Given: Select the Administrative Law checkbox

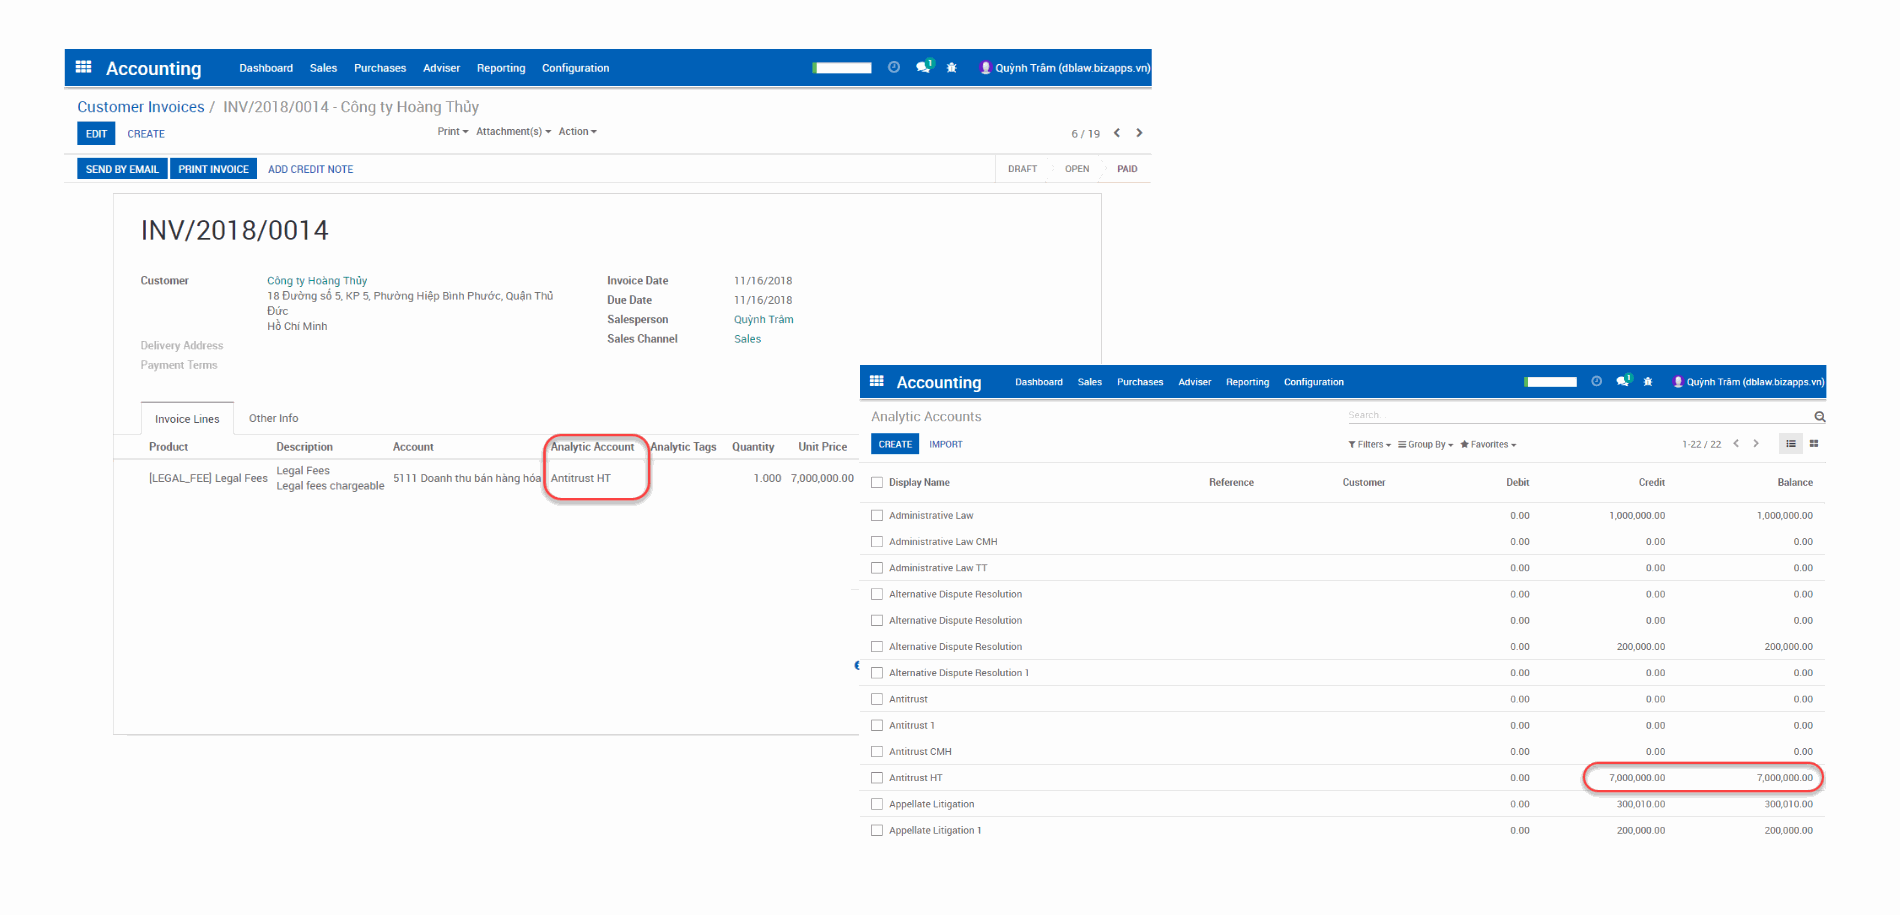Looking at the screenshot, I should point(877,515).
